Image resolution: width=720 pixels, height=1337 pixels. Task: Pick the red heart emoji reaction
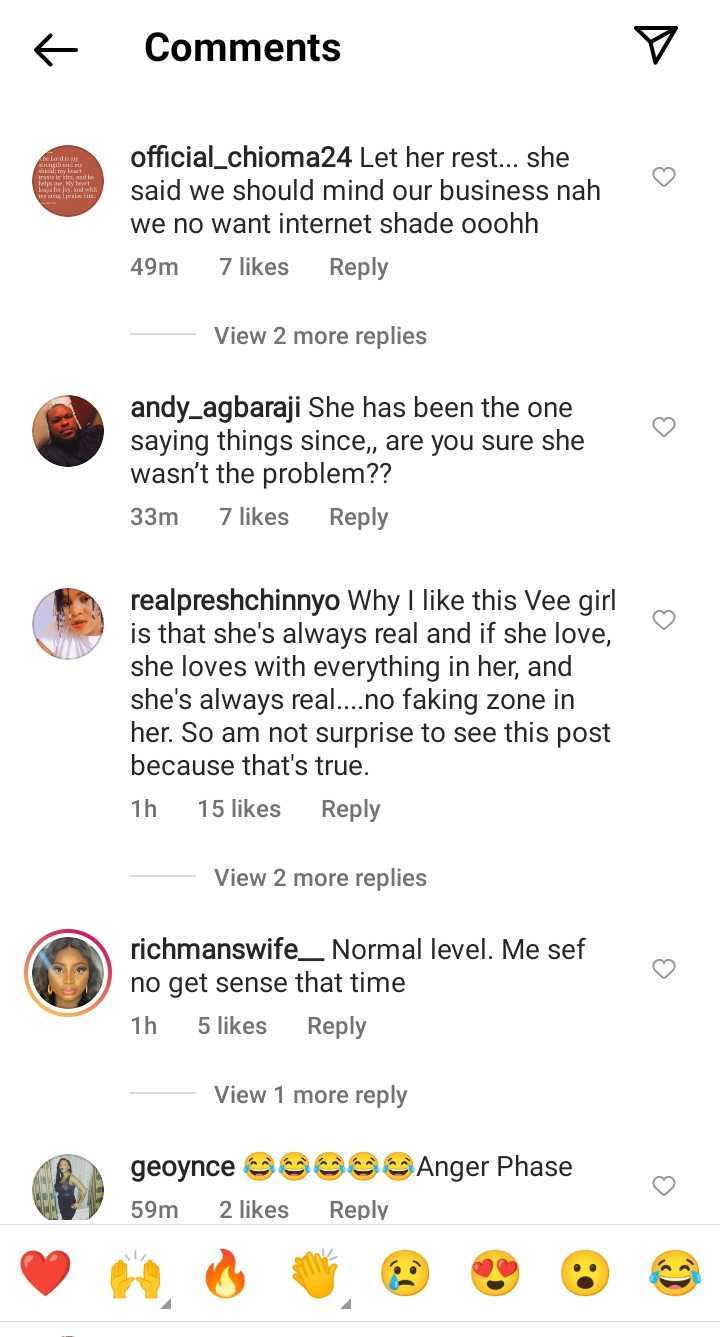click(x=46, y=1274)
